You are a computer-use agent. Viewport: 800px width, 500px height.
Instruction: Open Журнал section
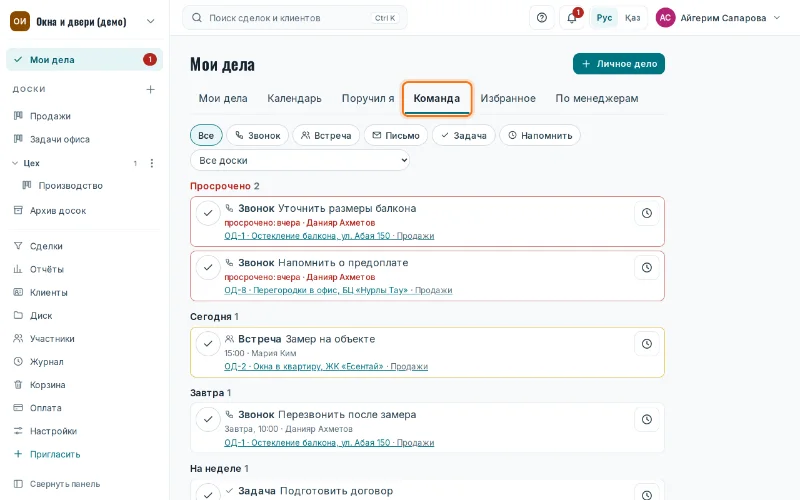(84, 362)
